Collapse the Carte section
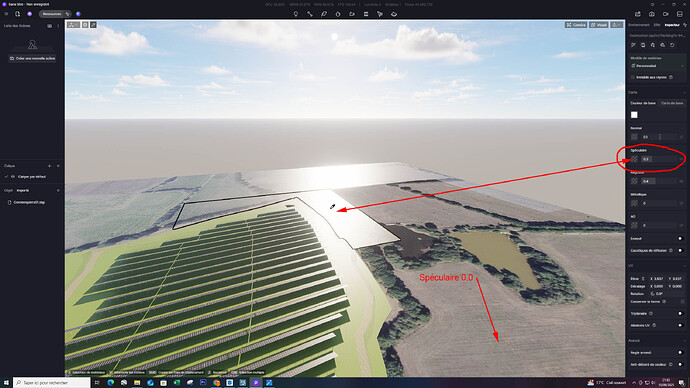The height and width of the screenshot is (388, 690). (684, 92)
